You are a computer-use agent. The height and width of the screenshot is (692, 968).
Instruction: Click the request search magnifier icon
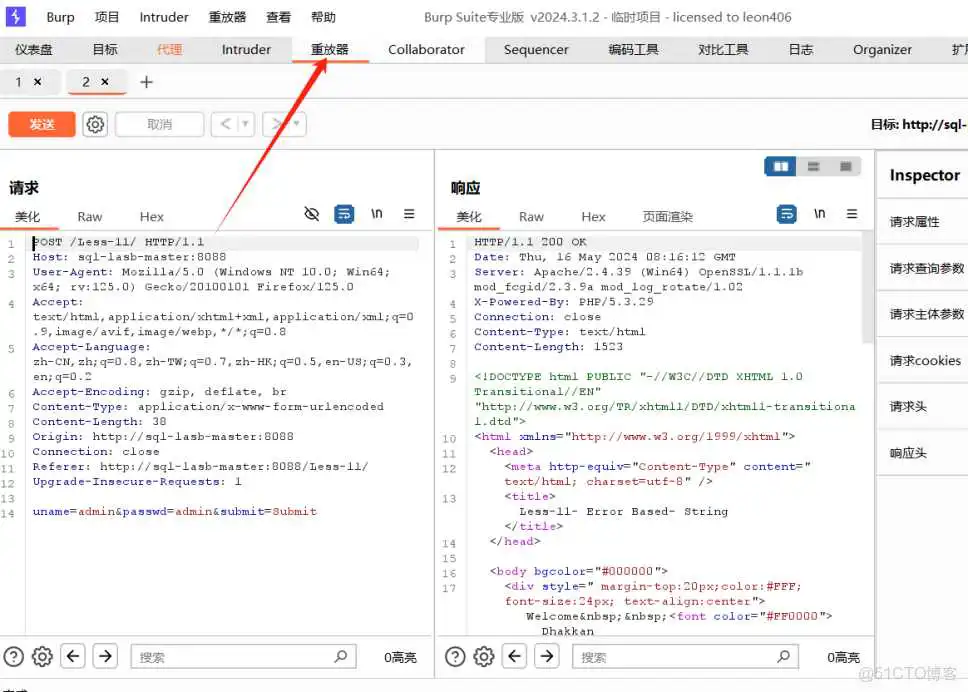[341, 656]
